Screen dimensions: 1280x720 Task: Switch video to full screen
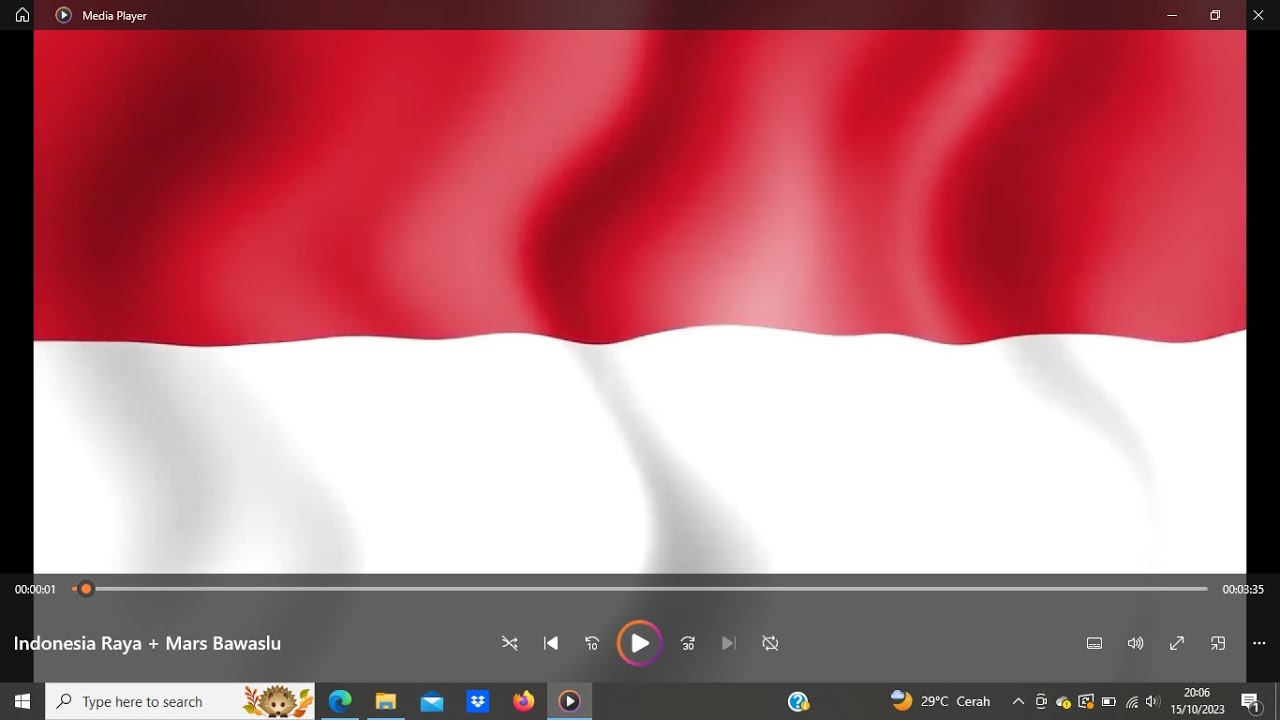click(x=1177, y=643)
